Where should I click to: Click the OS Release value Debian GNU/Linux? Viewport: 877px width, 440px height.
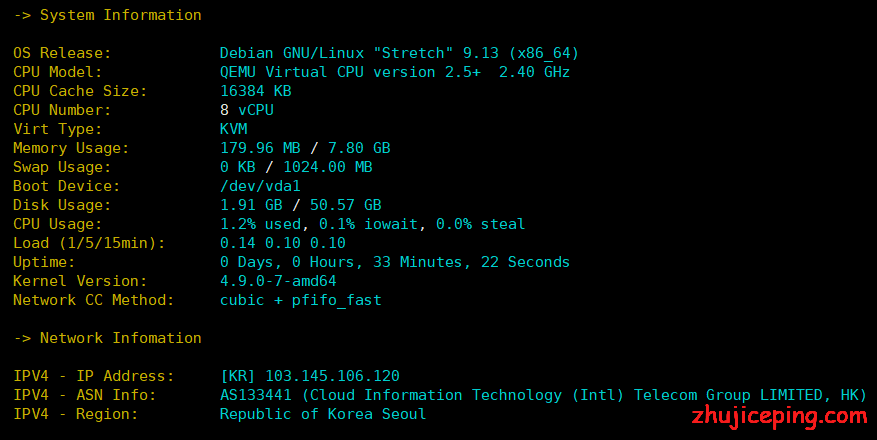291,53
